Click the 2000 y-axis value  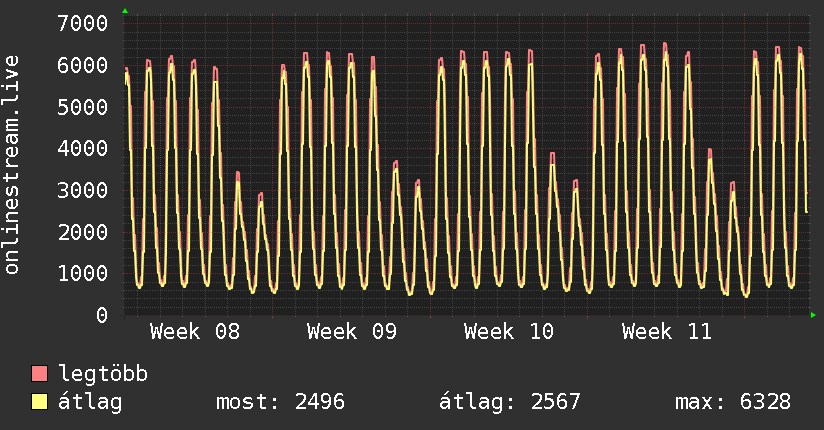pyautogui.click(x=83, y=232)
